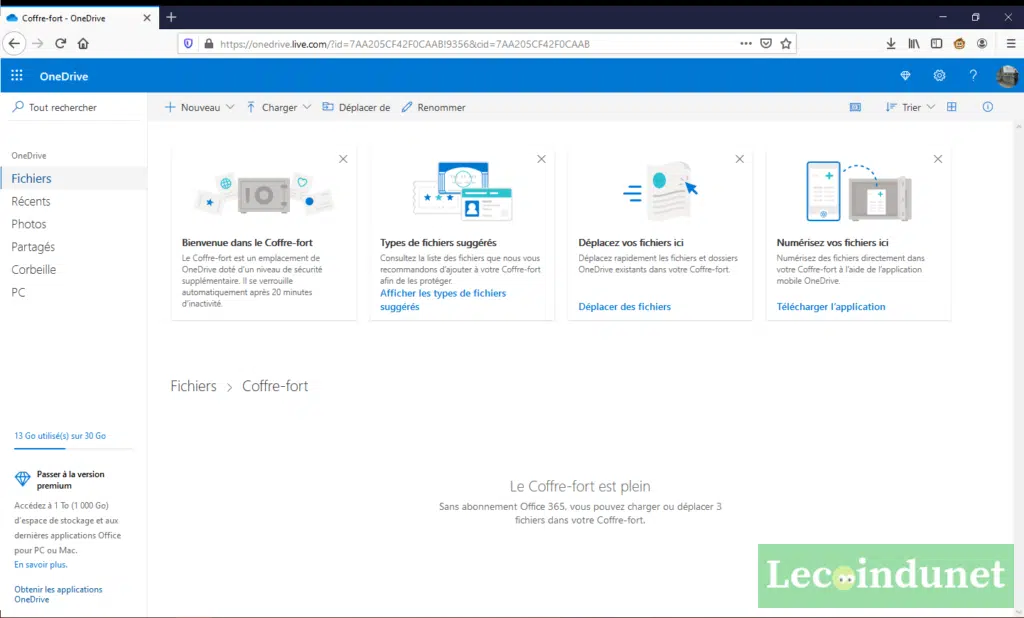Image resolution: width=1024 pixels, height=618 pixels.
Task: Toggle the browser sidebar icon
Action: click(936, 44)
